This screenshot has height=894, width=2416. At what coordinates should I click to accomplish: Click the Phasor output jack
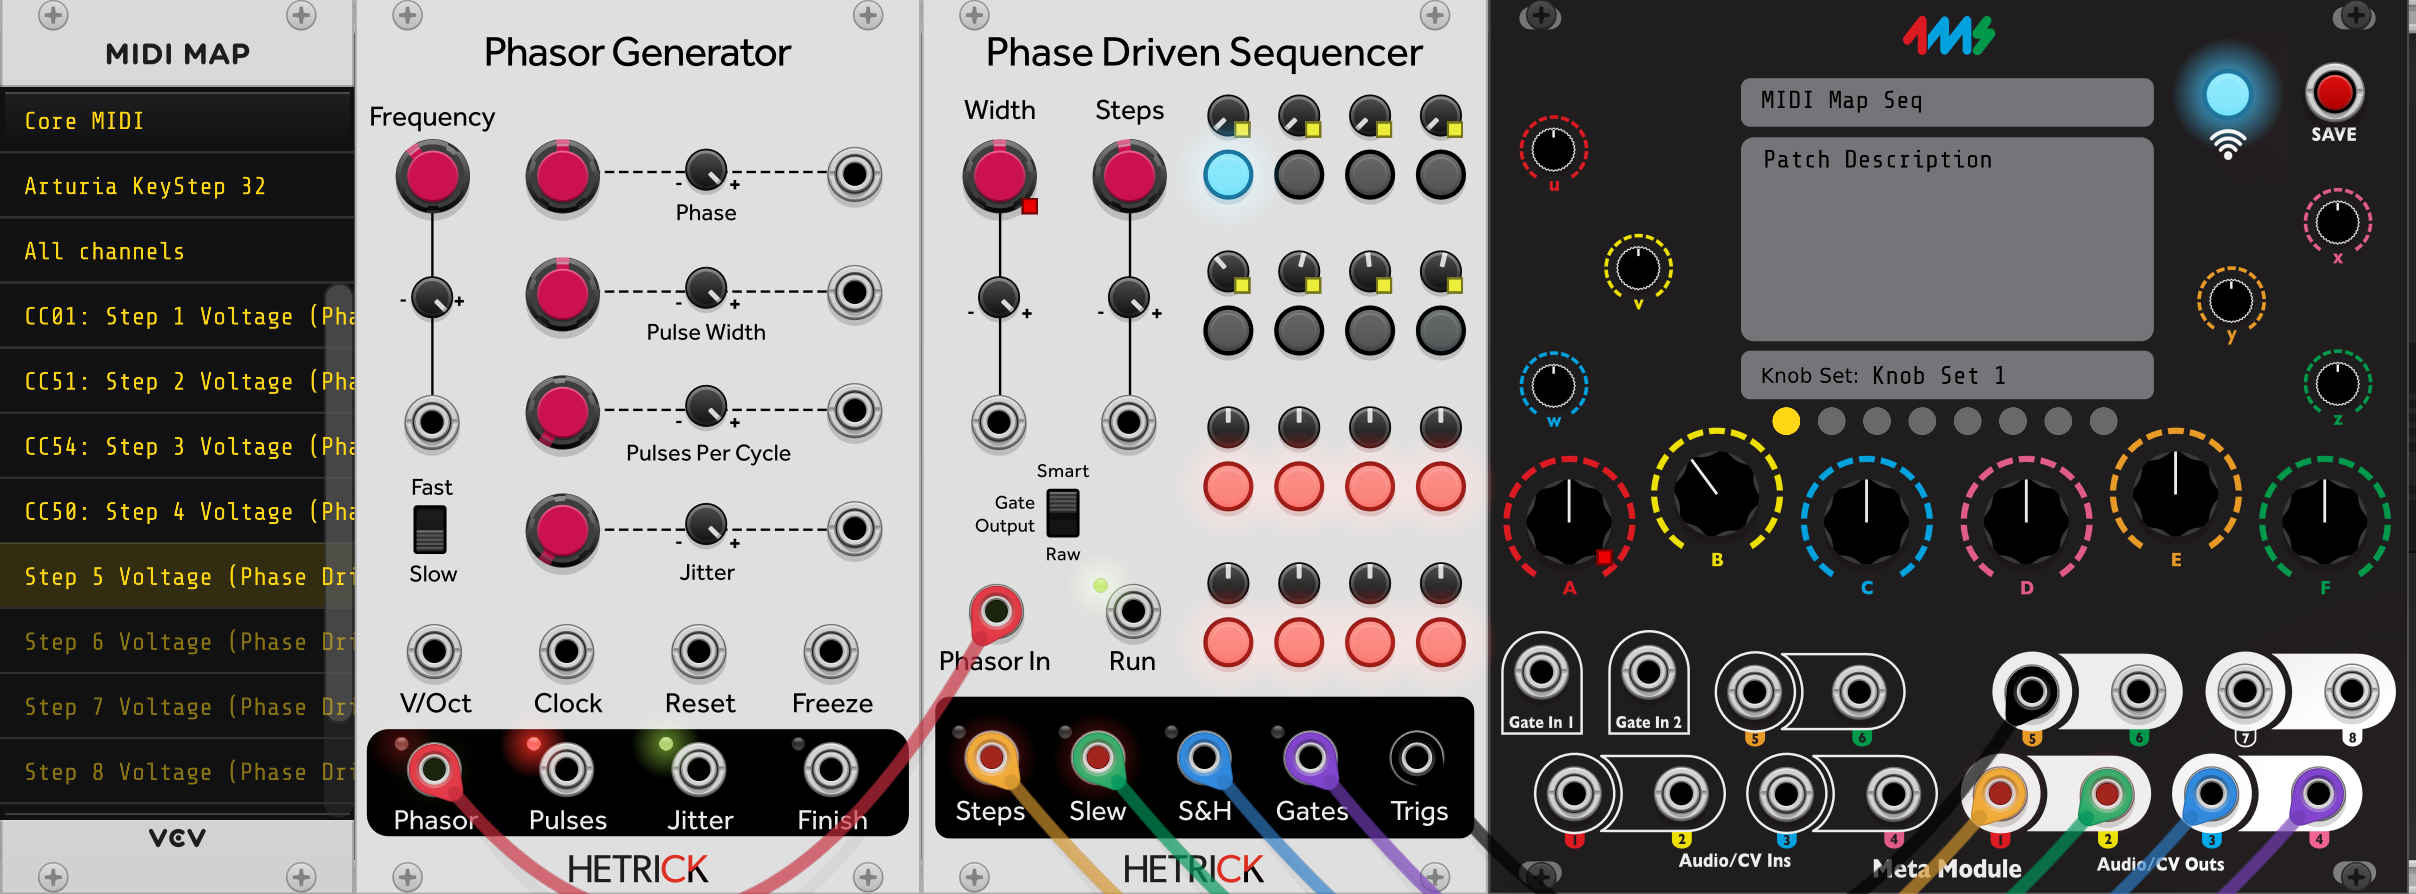pos(434,769)
